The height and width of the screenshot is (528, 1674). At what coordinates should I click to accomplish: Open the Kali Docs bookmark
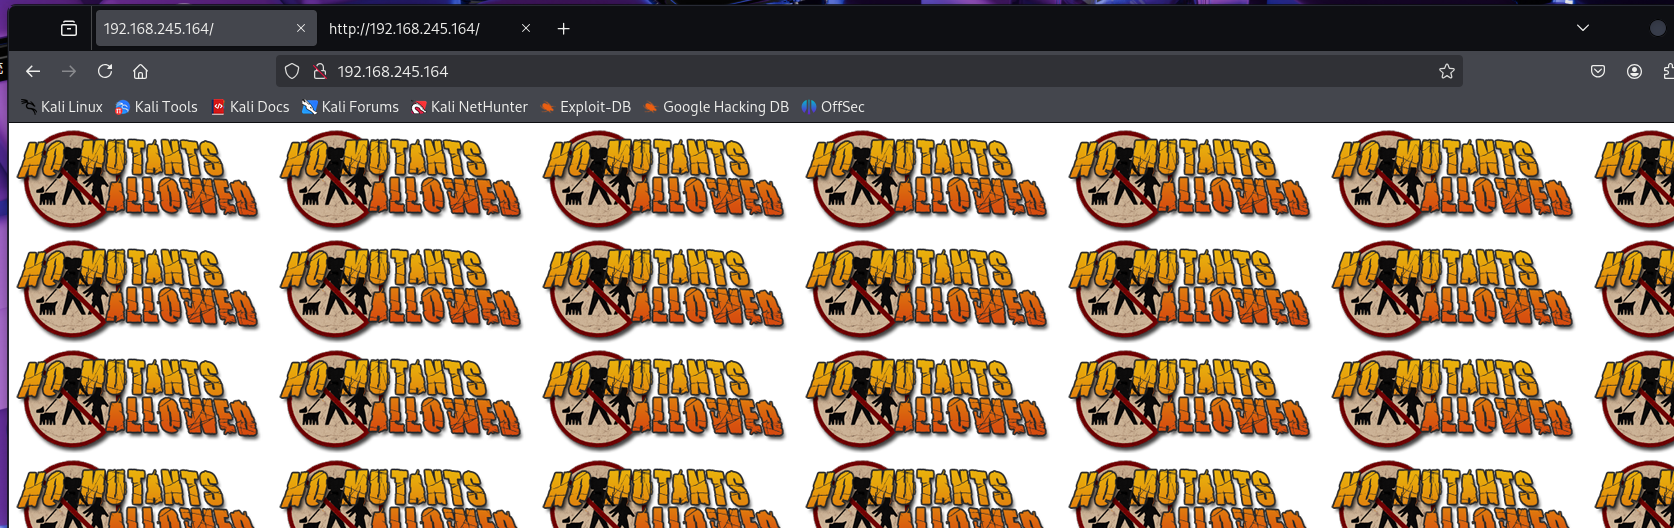[250, 106]
